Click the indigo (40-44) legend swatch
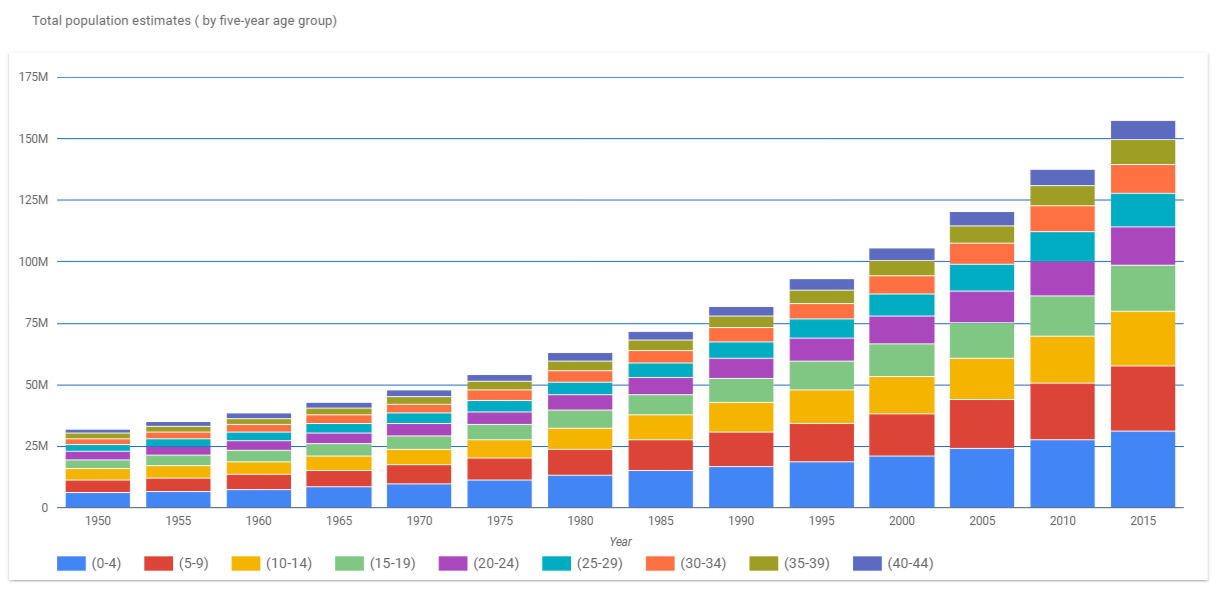The image size is (1216, 589). [x=867, y=563]
